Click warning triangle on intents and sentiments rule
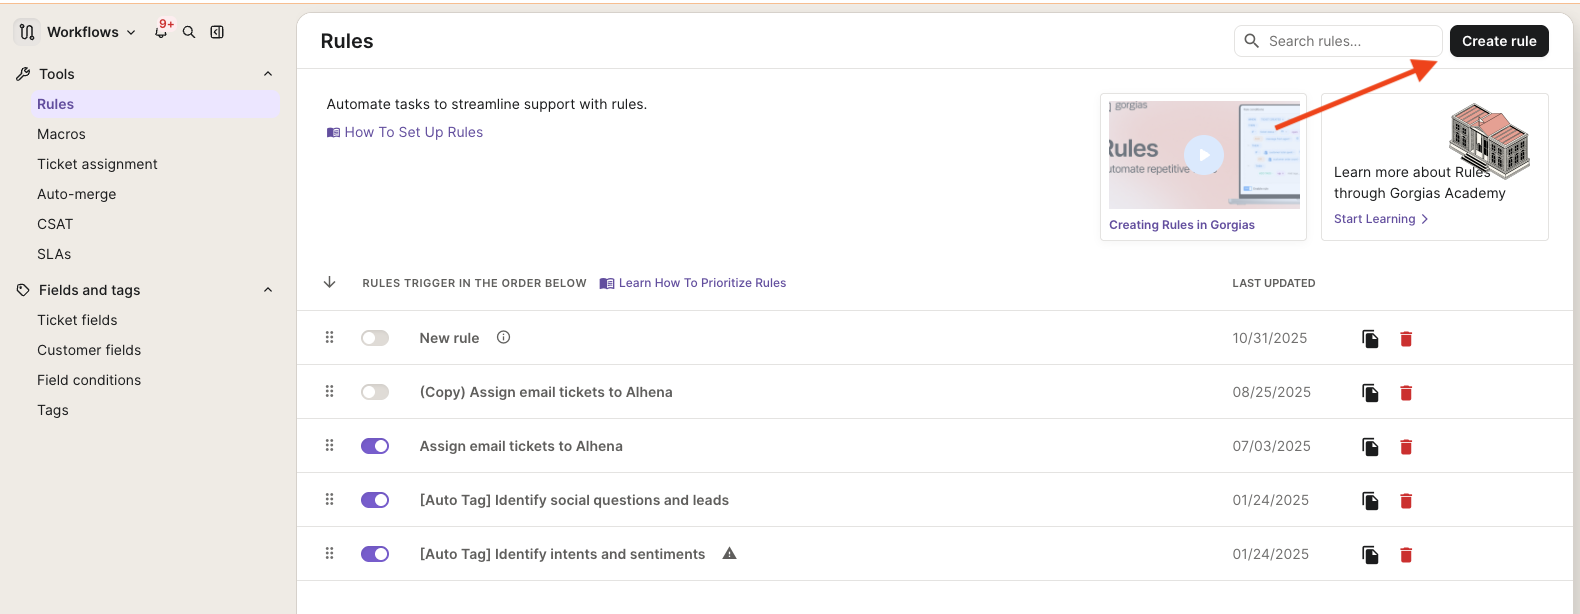This screenshot has width=1580, height=614. click(730, 553)
